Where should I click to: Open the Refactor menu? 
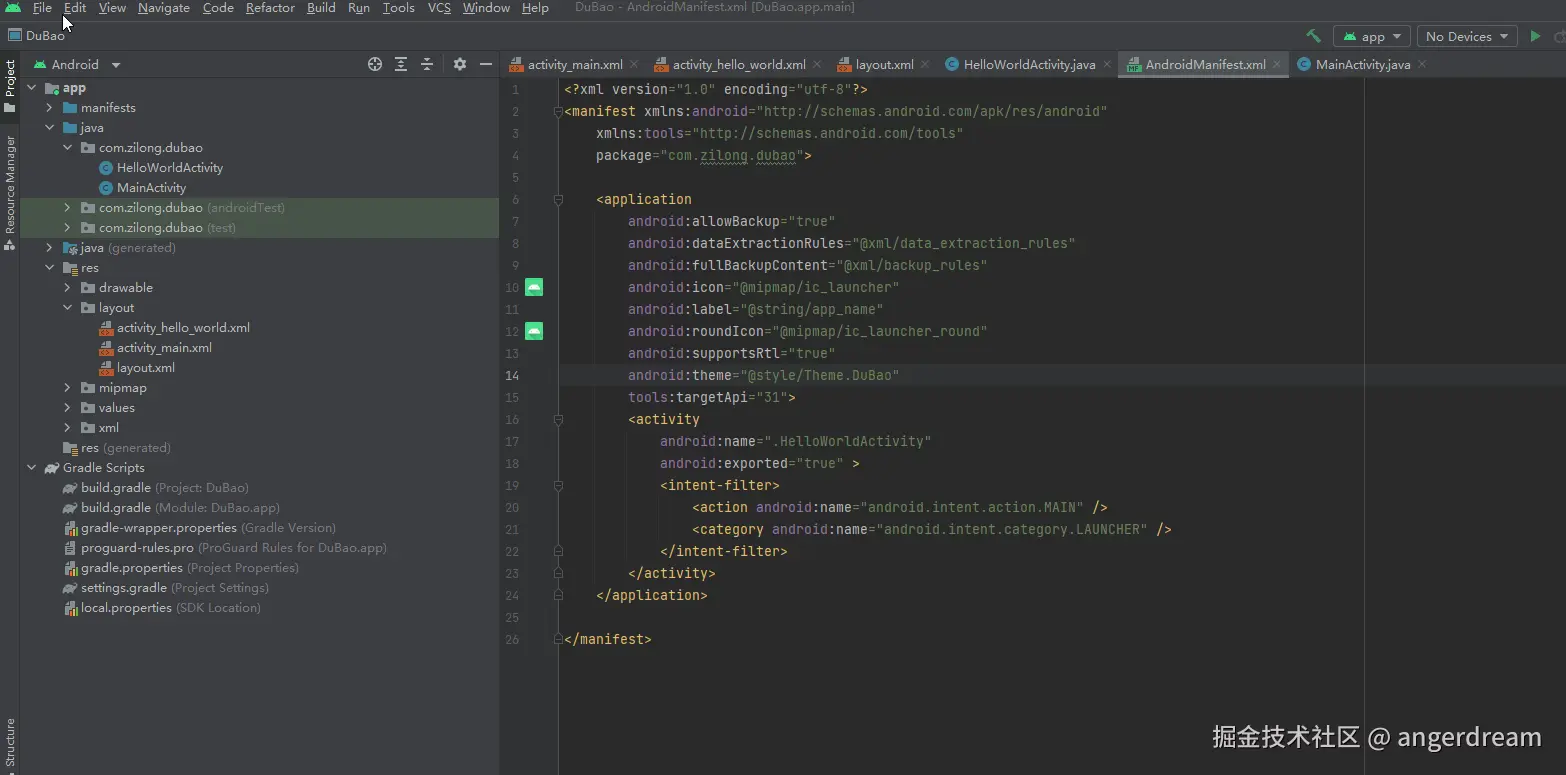(x=270, y=8)
